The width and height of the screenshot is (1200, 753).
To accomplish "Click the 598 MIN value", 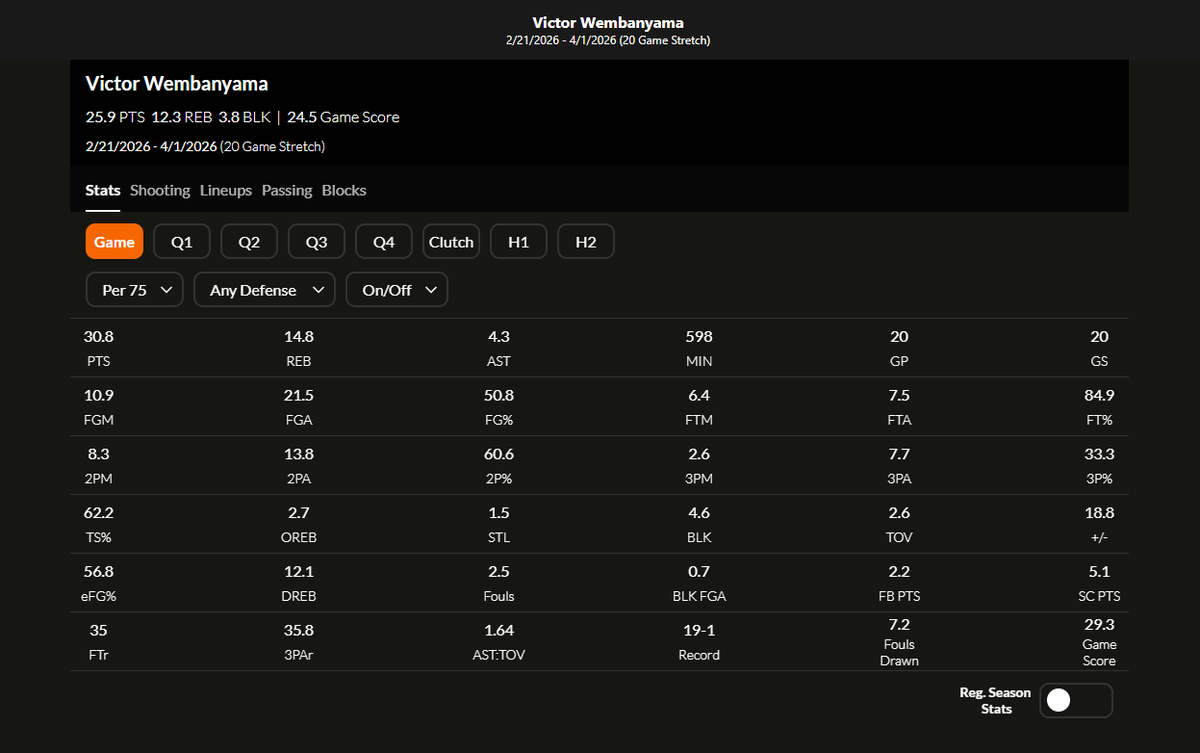I will pos(699,337).
